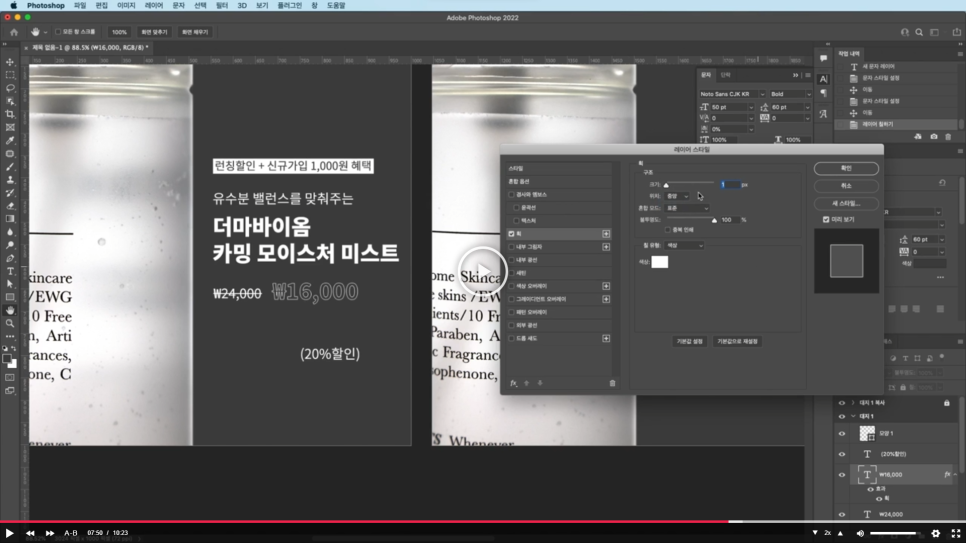Open the stroke Blend Mode dropdown
The image size is (966, 543).
click(687, 208)
